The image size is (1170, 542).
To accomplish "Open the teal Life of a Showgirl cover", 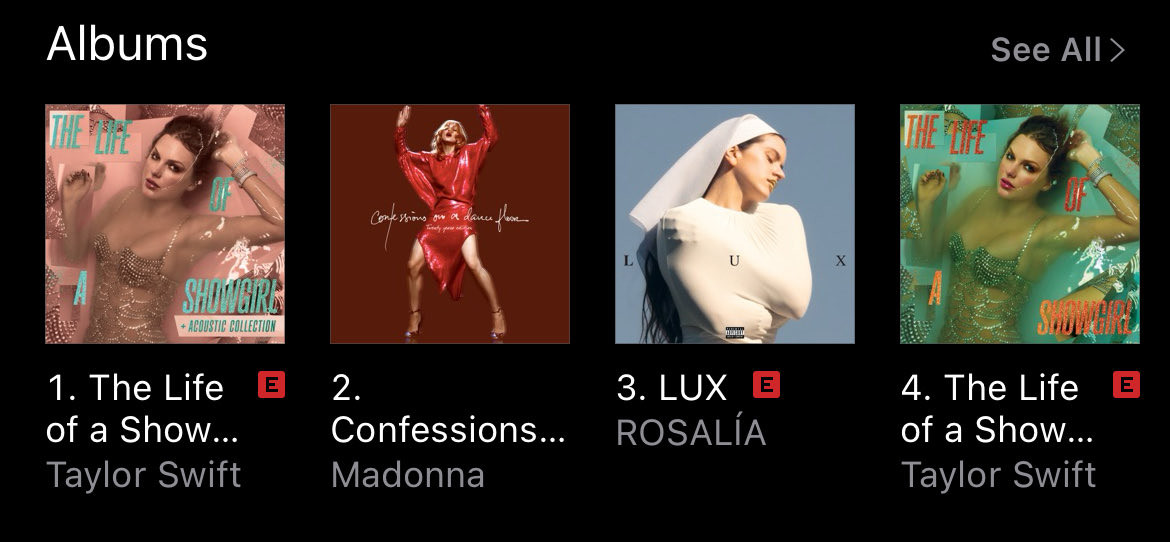I will coord(1020,224).
